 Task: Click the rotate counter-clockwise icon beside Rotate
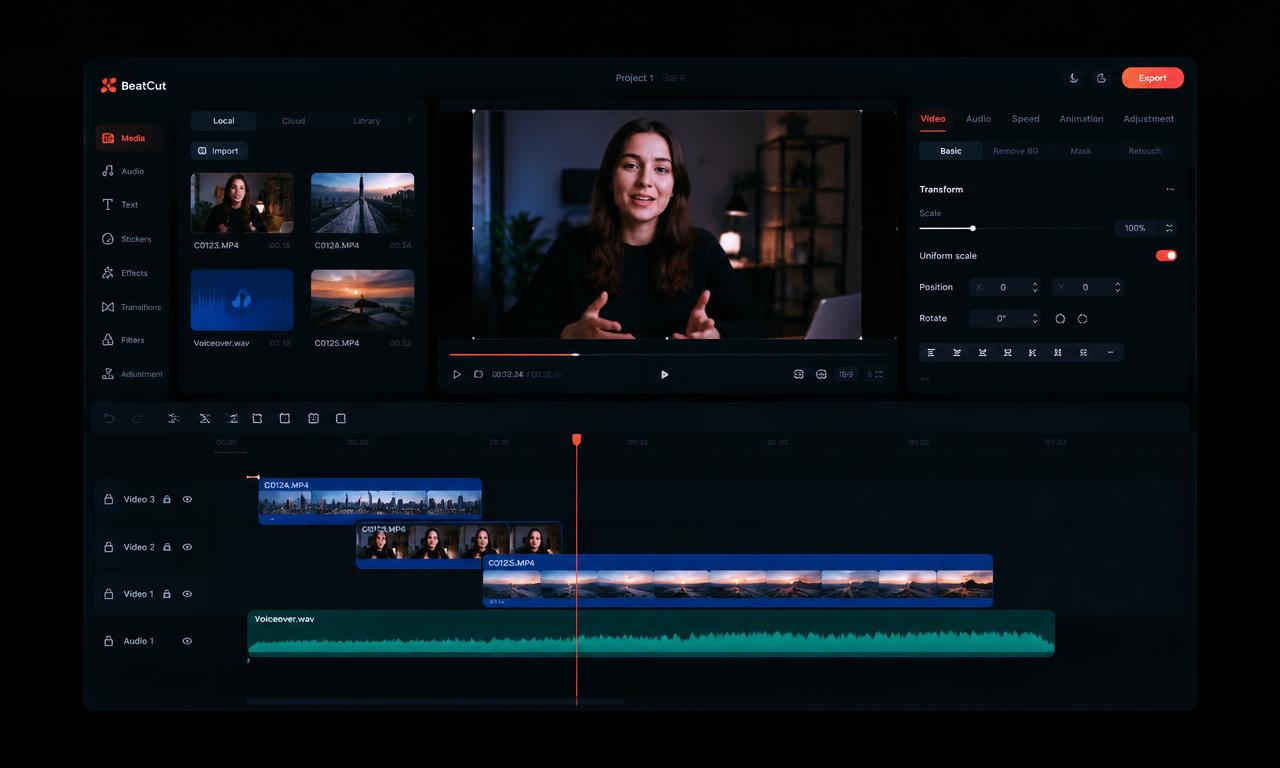(x=1060, y=319)
